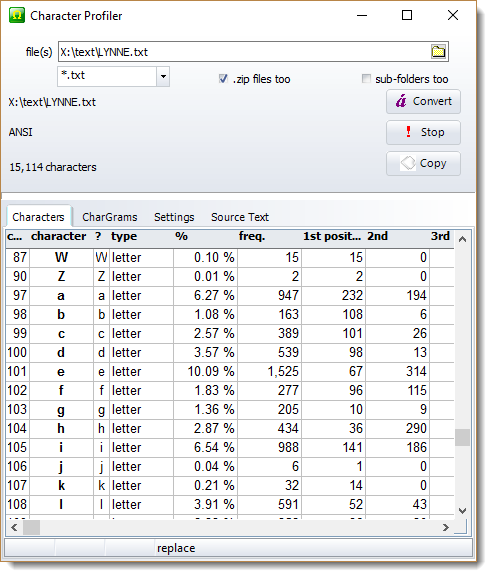The height and width of the screenshot is (577, 492).
Task: Click the Character Profiler app icon
Action: (x=17, y=15)
